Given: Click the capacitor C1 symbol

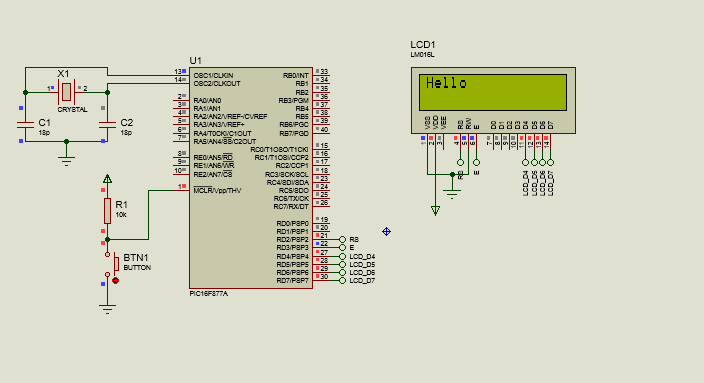Looking at the screenshot, I should coord(26,125).
